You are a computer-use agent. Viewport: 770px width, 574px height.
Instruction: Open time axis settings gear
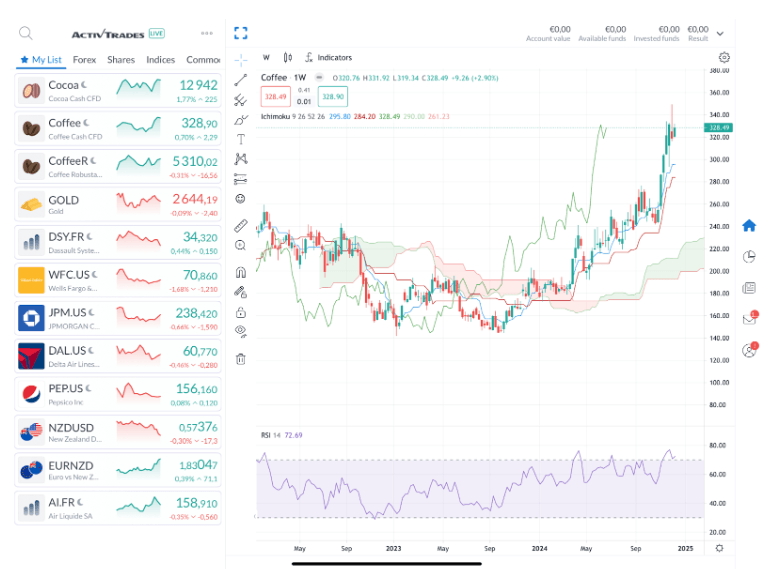(719, 548)
